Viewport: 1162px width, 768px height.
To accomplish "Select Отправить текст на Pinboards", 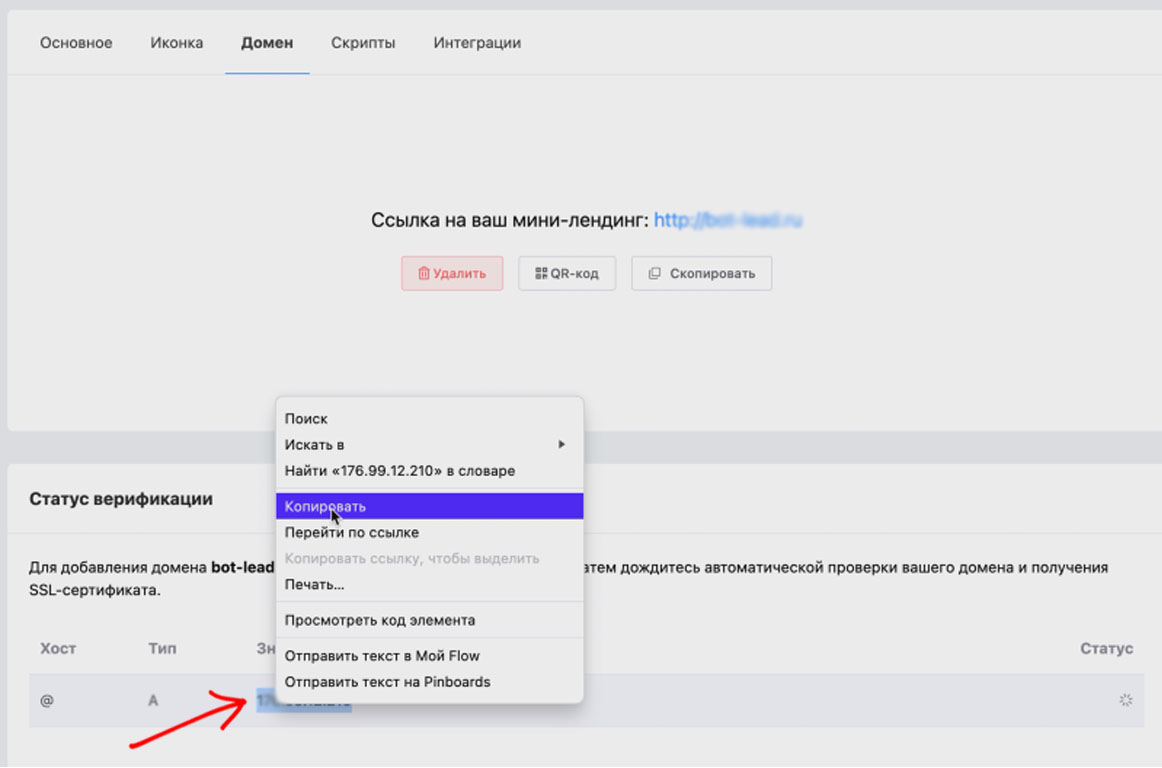I will [x=429, y=681].
